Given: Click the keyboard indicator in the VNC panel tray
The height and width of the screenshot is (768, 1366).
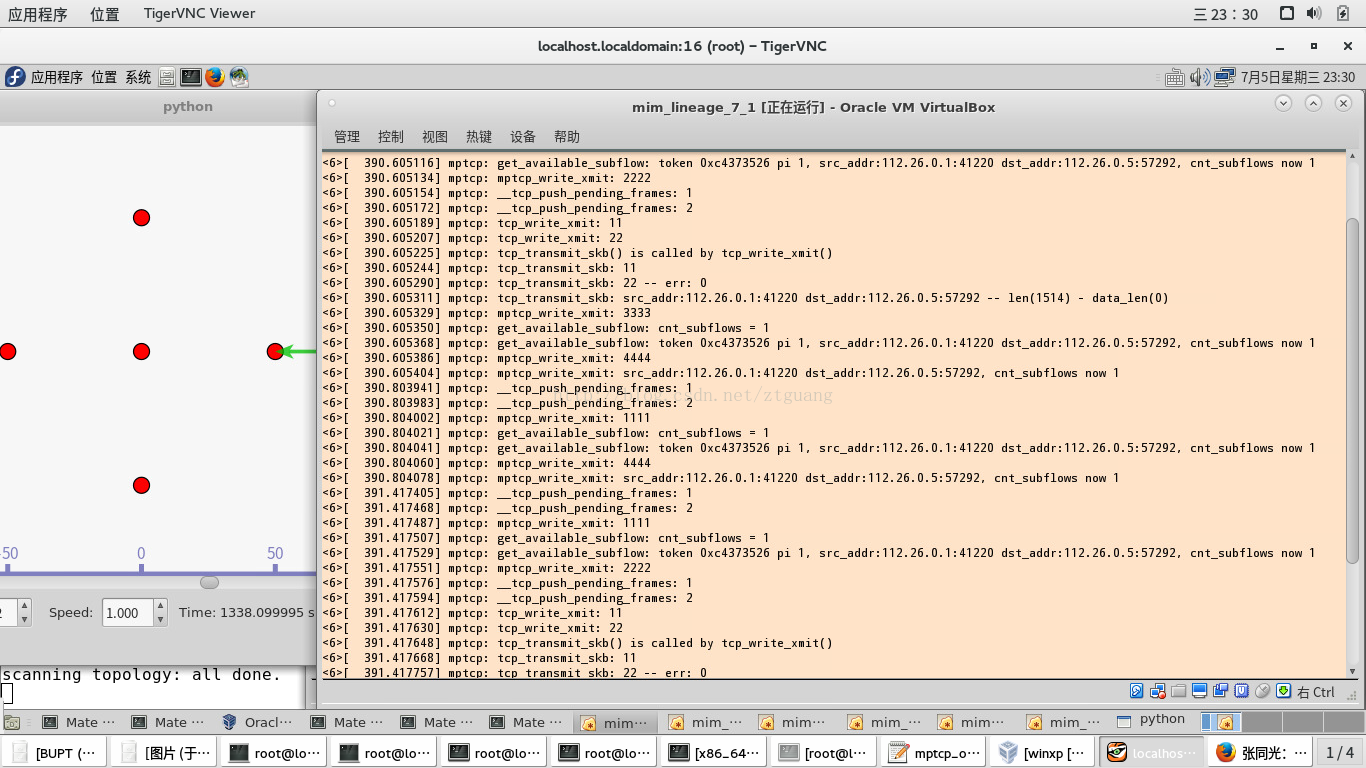Looking at the screenshot, I should 1175,77.
